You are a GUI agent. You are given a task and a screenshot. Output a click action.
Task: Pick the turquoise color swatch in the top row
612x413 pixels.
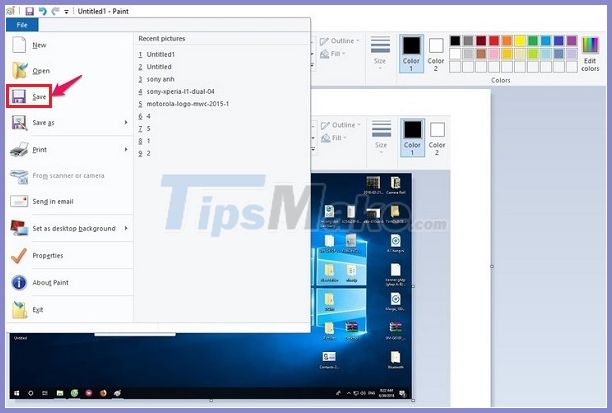[546, 40]
